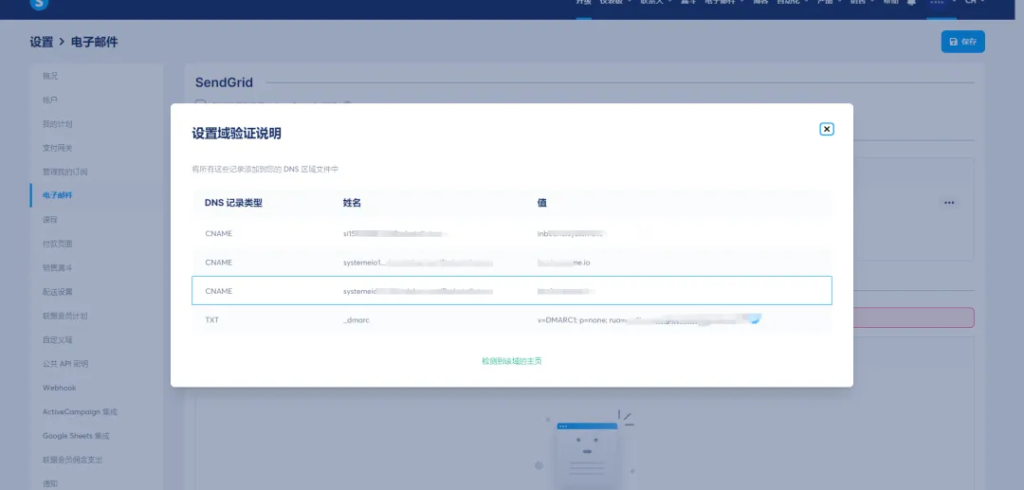Click the CNAME cell in the highlighted row
Viewport: 1024px width, 490px height.
pos(218,291)
